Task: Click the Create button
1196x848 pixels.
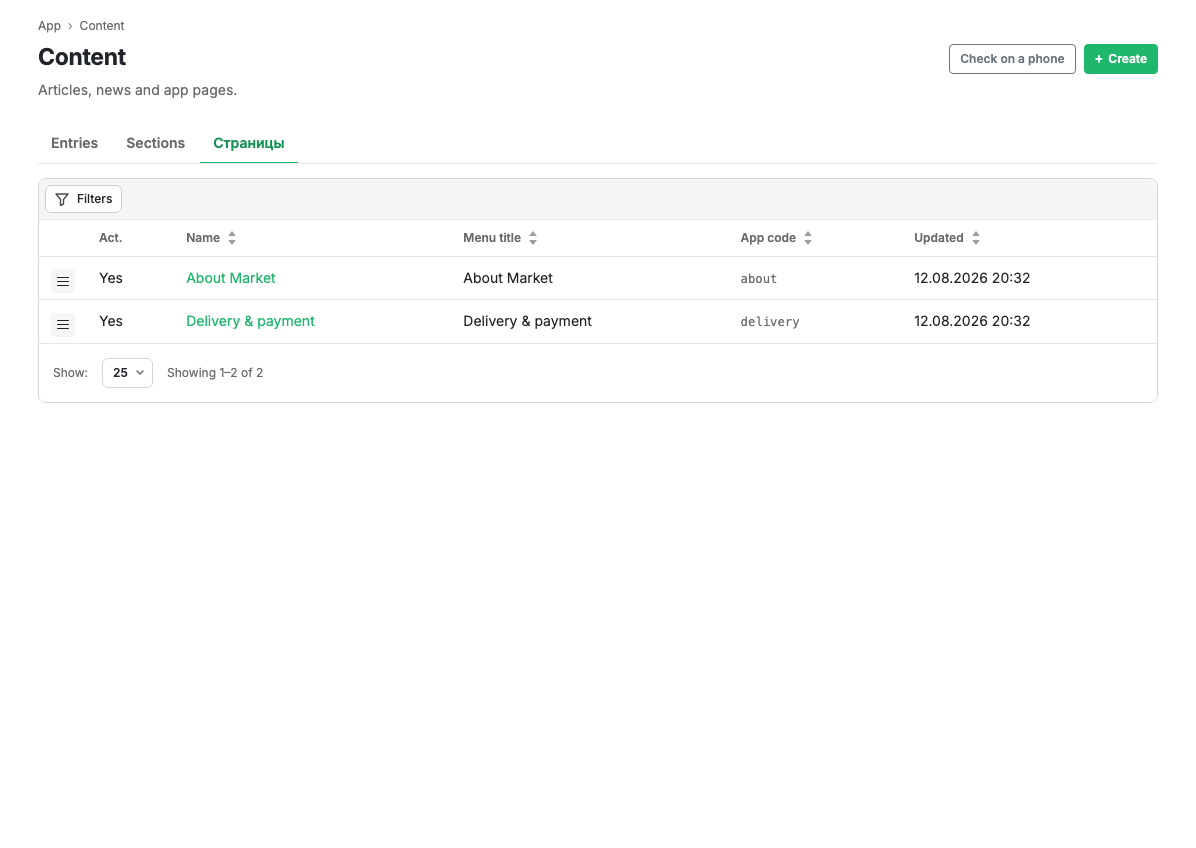Action: [1120, 59]
